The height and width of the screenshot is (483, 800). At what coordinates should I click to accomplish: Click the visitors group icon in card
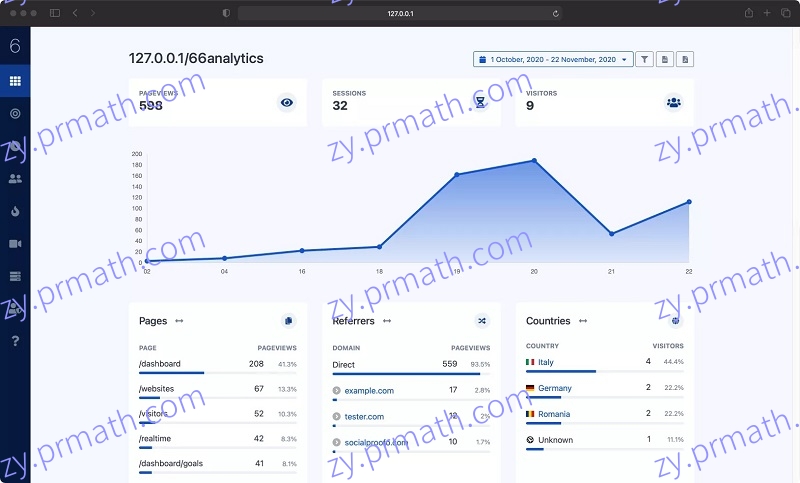pyautogui.click(x=673, y=103)
